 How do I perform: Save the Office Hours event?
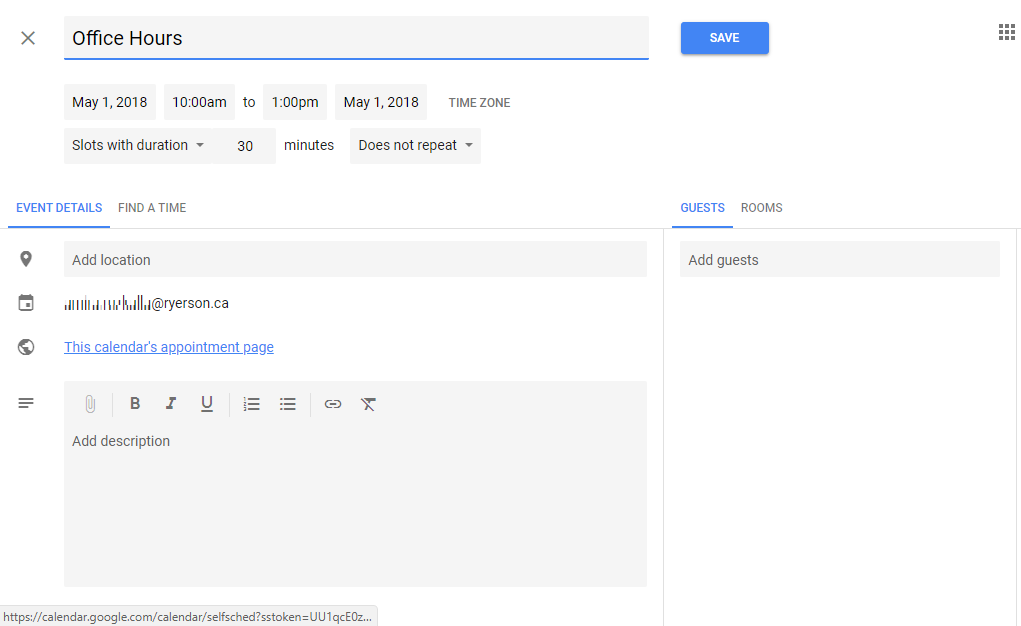[x=725, y=38]
